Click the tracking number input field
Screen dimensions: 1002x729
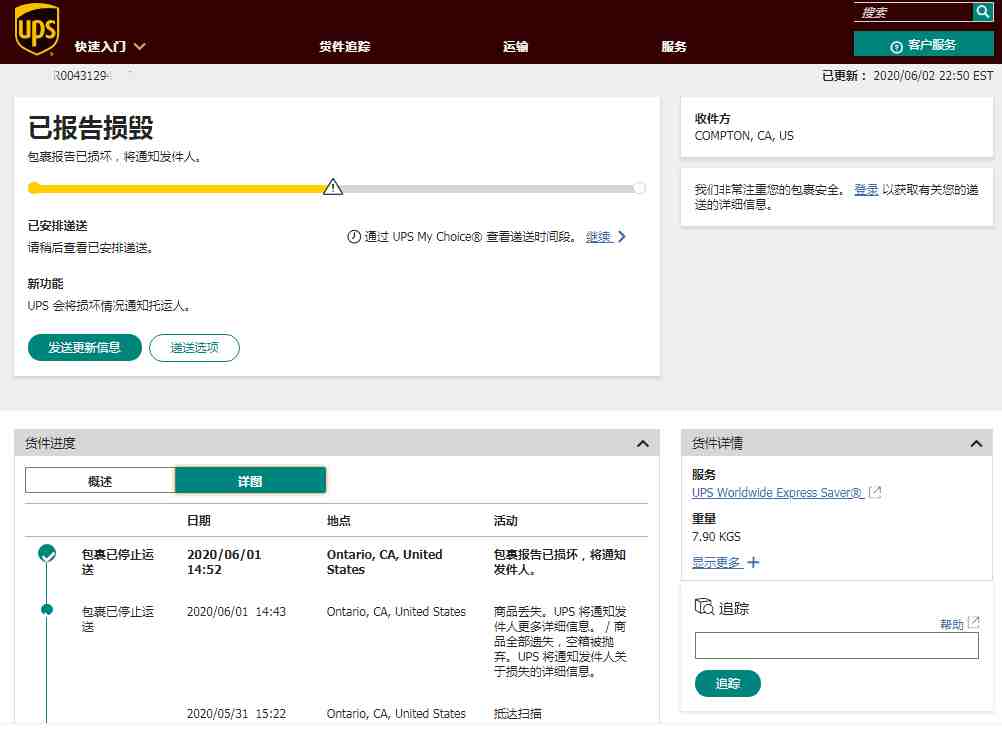click(836, 645)
